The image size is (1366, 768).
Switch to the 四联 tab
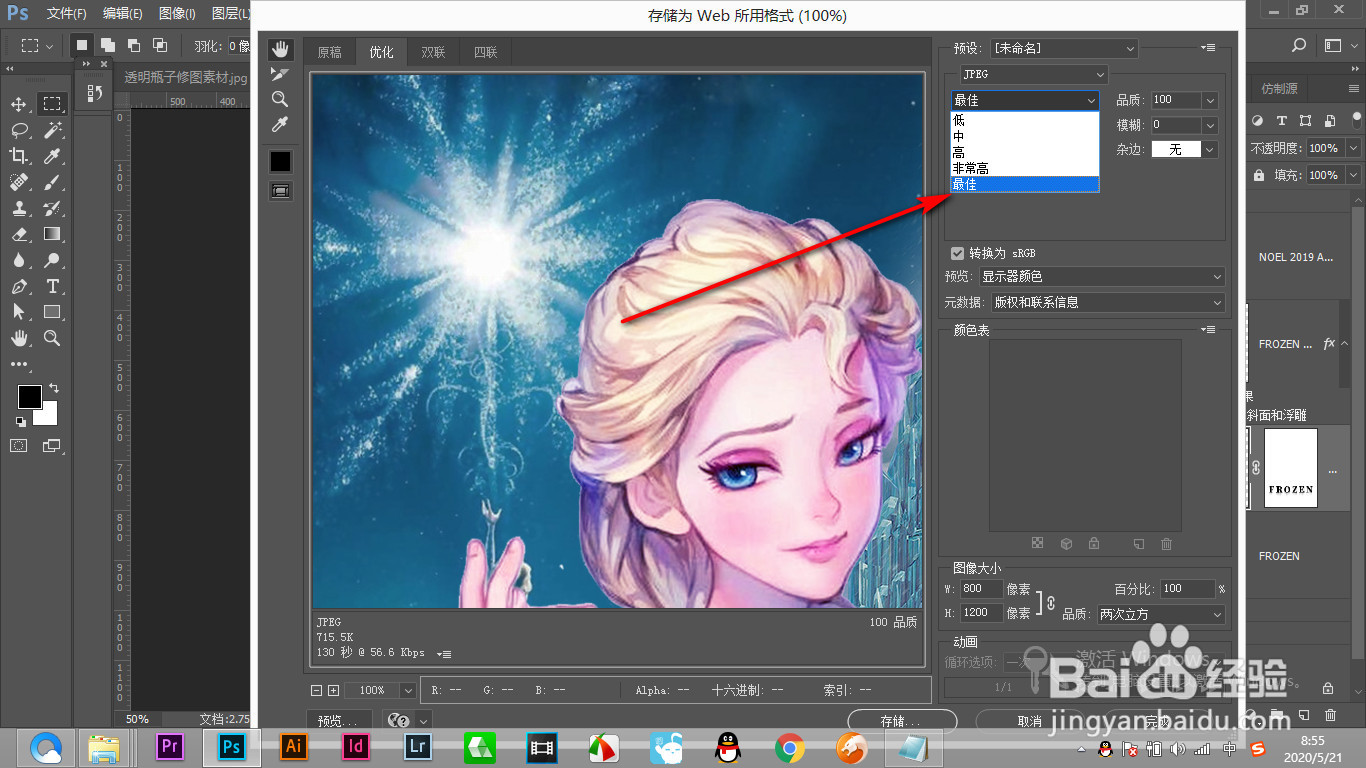pyautogui.click(x=485, y=53)
